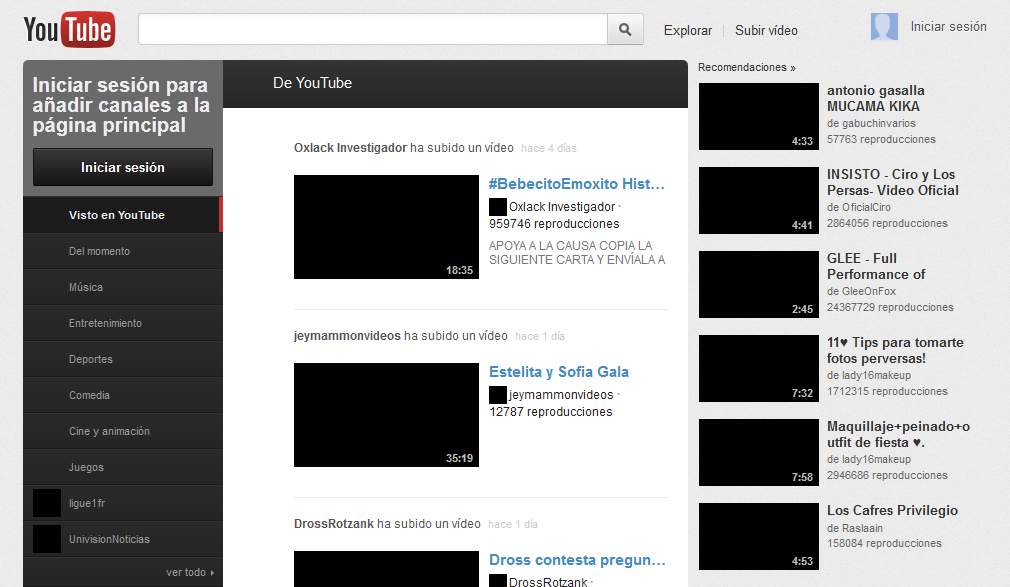
Task: Click Oxlack Investigador's channel avatar
Action: (x=497, y=207)
